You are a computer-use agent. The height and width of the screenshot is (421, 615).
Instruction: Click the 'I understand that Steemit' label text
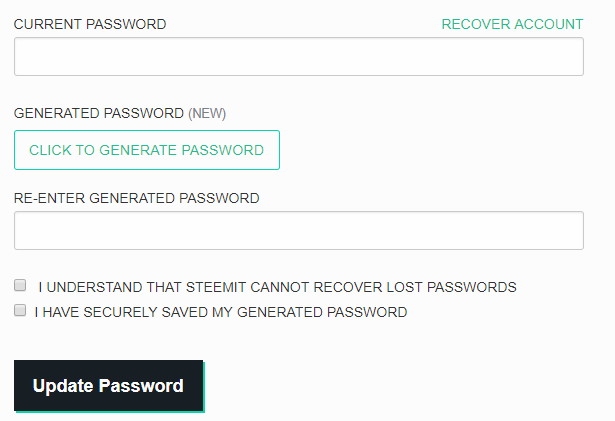tap(277, 287)
